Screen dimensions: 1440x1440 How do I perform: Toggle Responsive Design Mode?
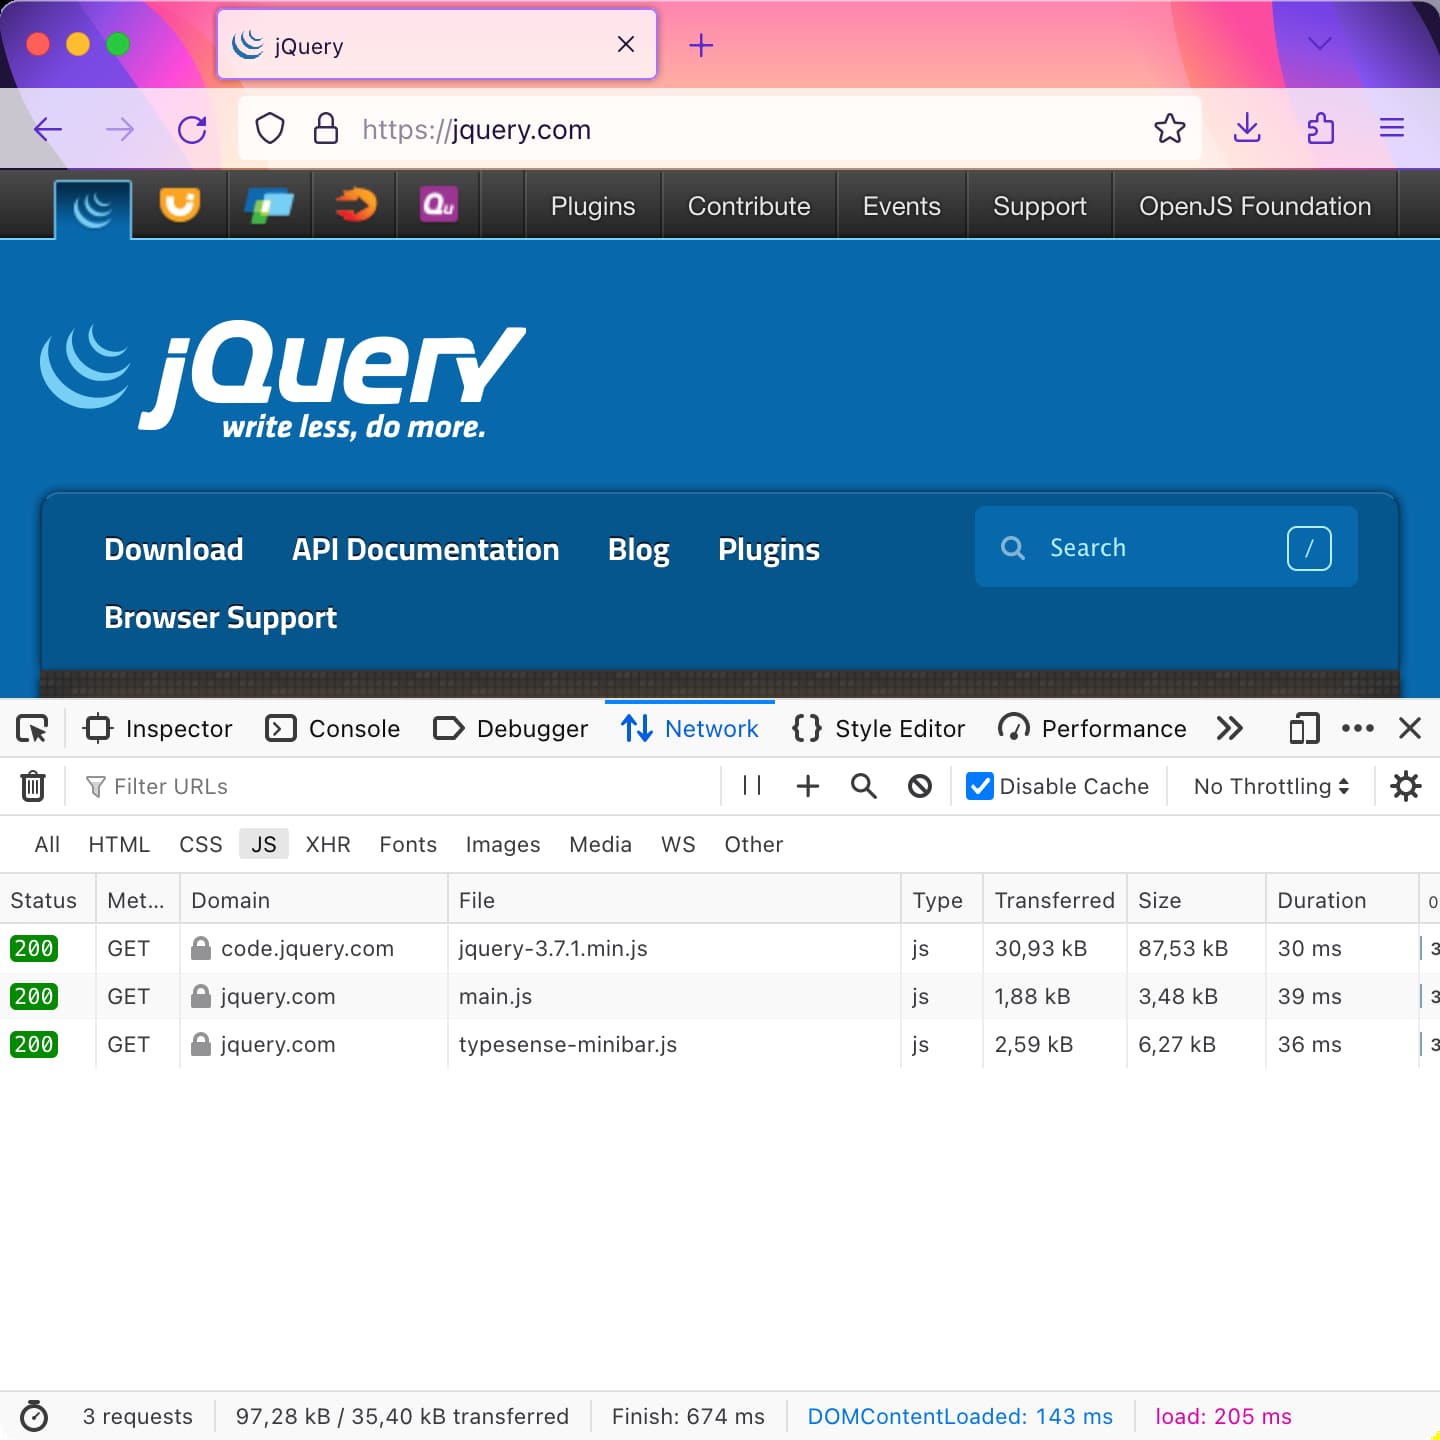[1303, 729]
